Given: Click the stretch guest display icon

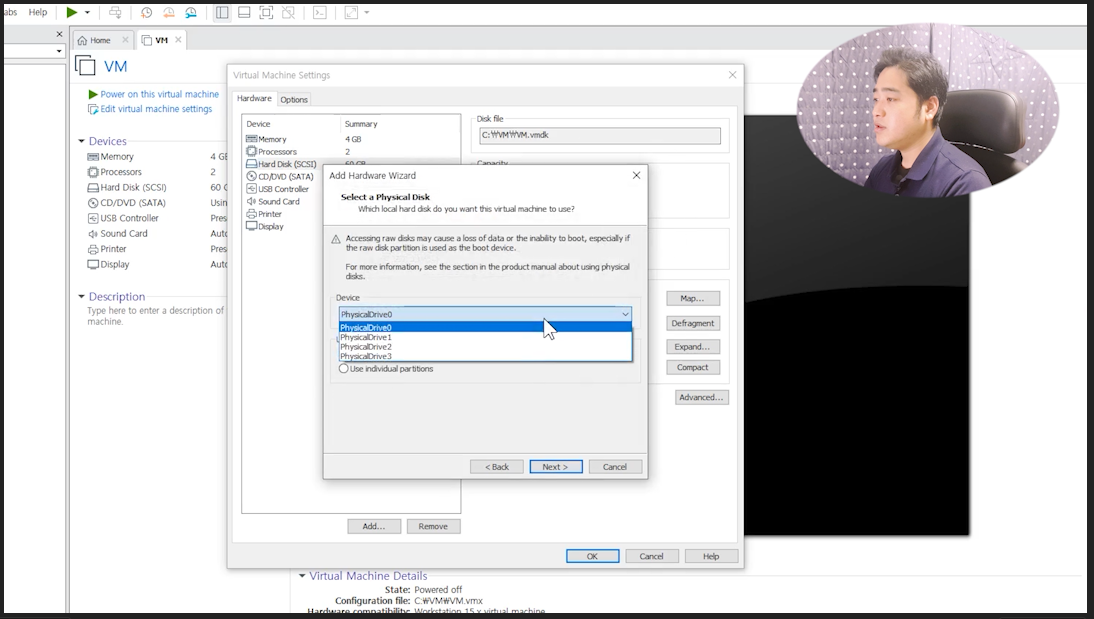Looking at the screenshot, I should coord(352,13).
